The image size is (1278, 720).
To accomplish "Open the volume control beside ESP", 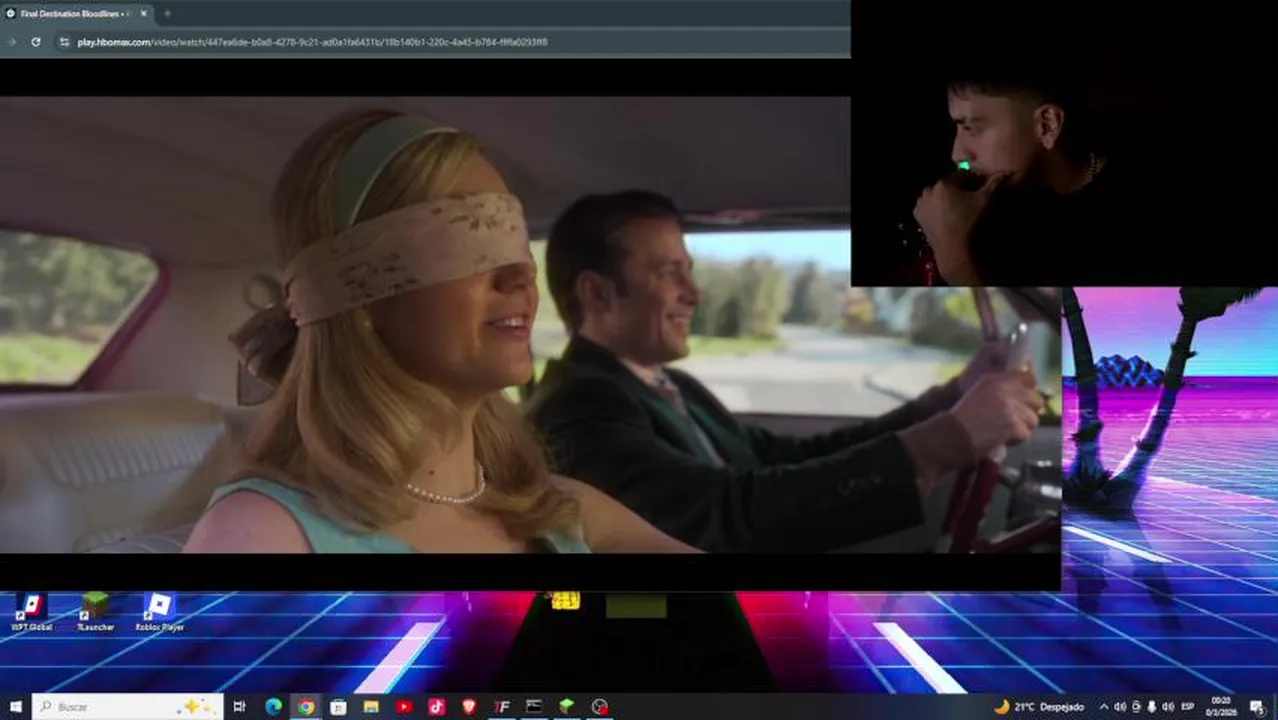I will [1168, 706].
